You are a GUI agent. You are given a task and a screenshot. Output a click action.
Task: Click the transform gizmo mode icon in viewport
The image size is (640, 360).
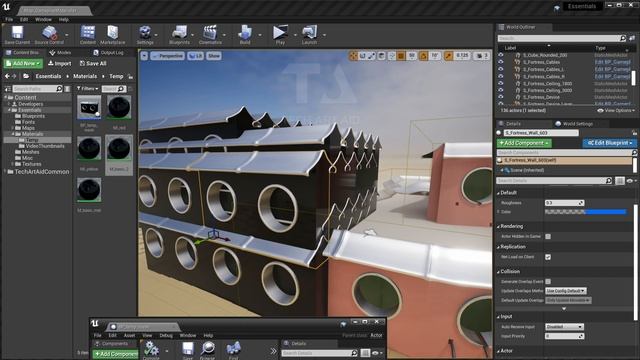(x=353, y=56)
